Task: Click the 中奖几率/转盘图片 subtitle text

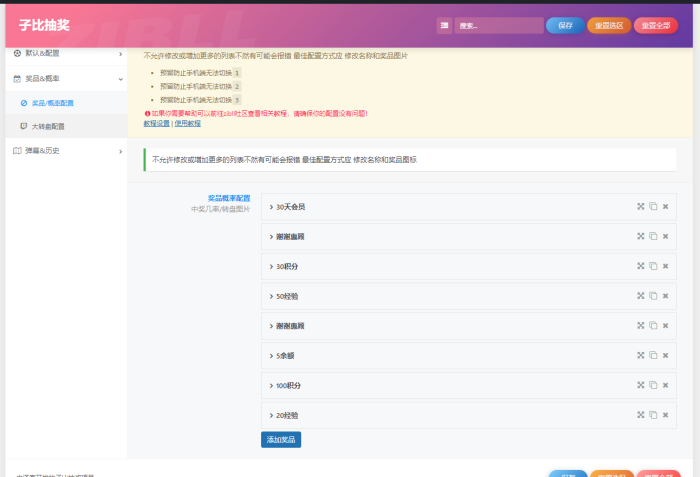Action: coord(221,209)
